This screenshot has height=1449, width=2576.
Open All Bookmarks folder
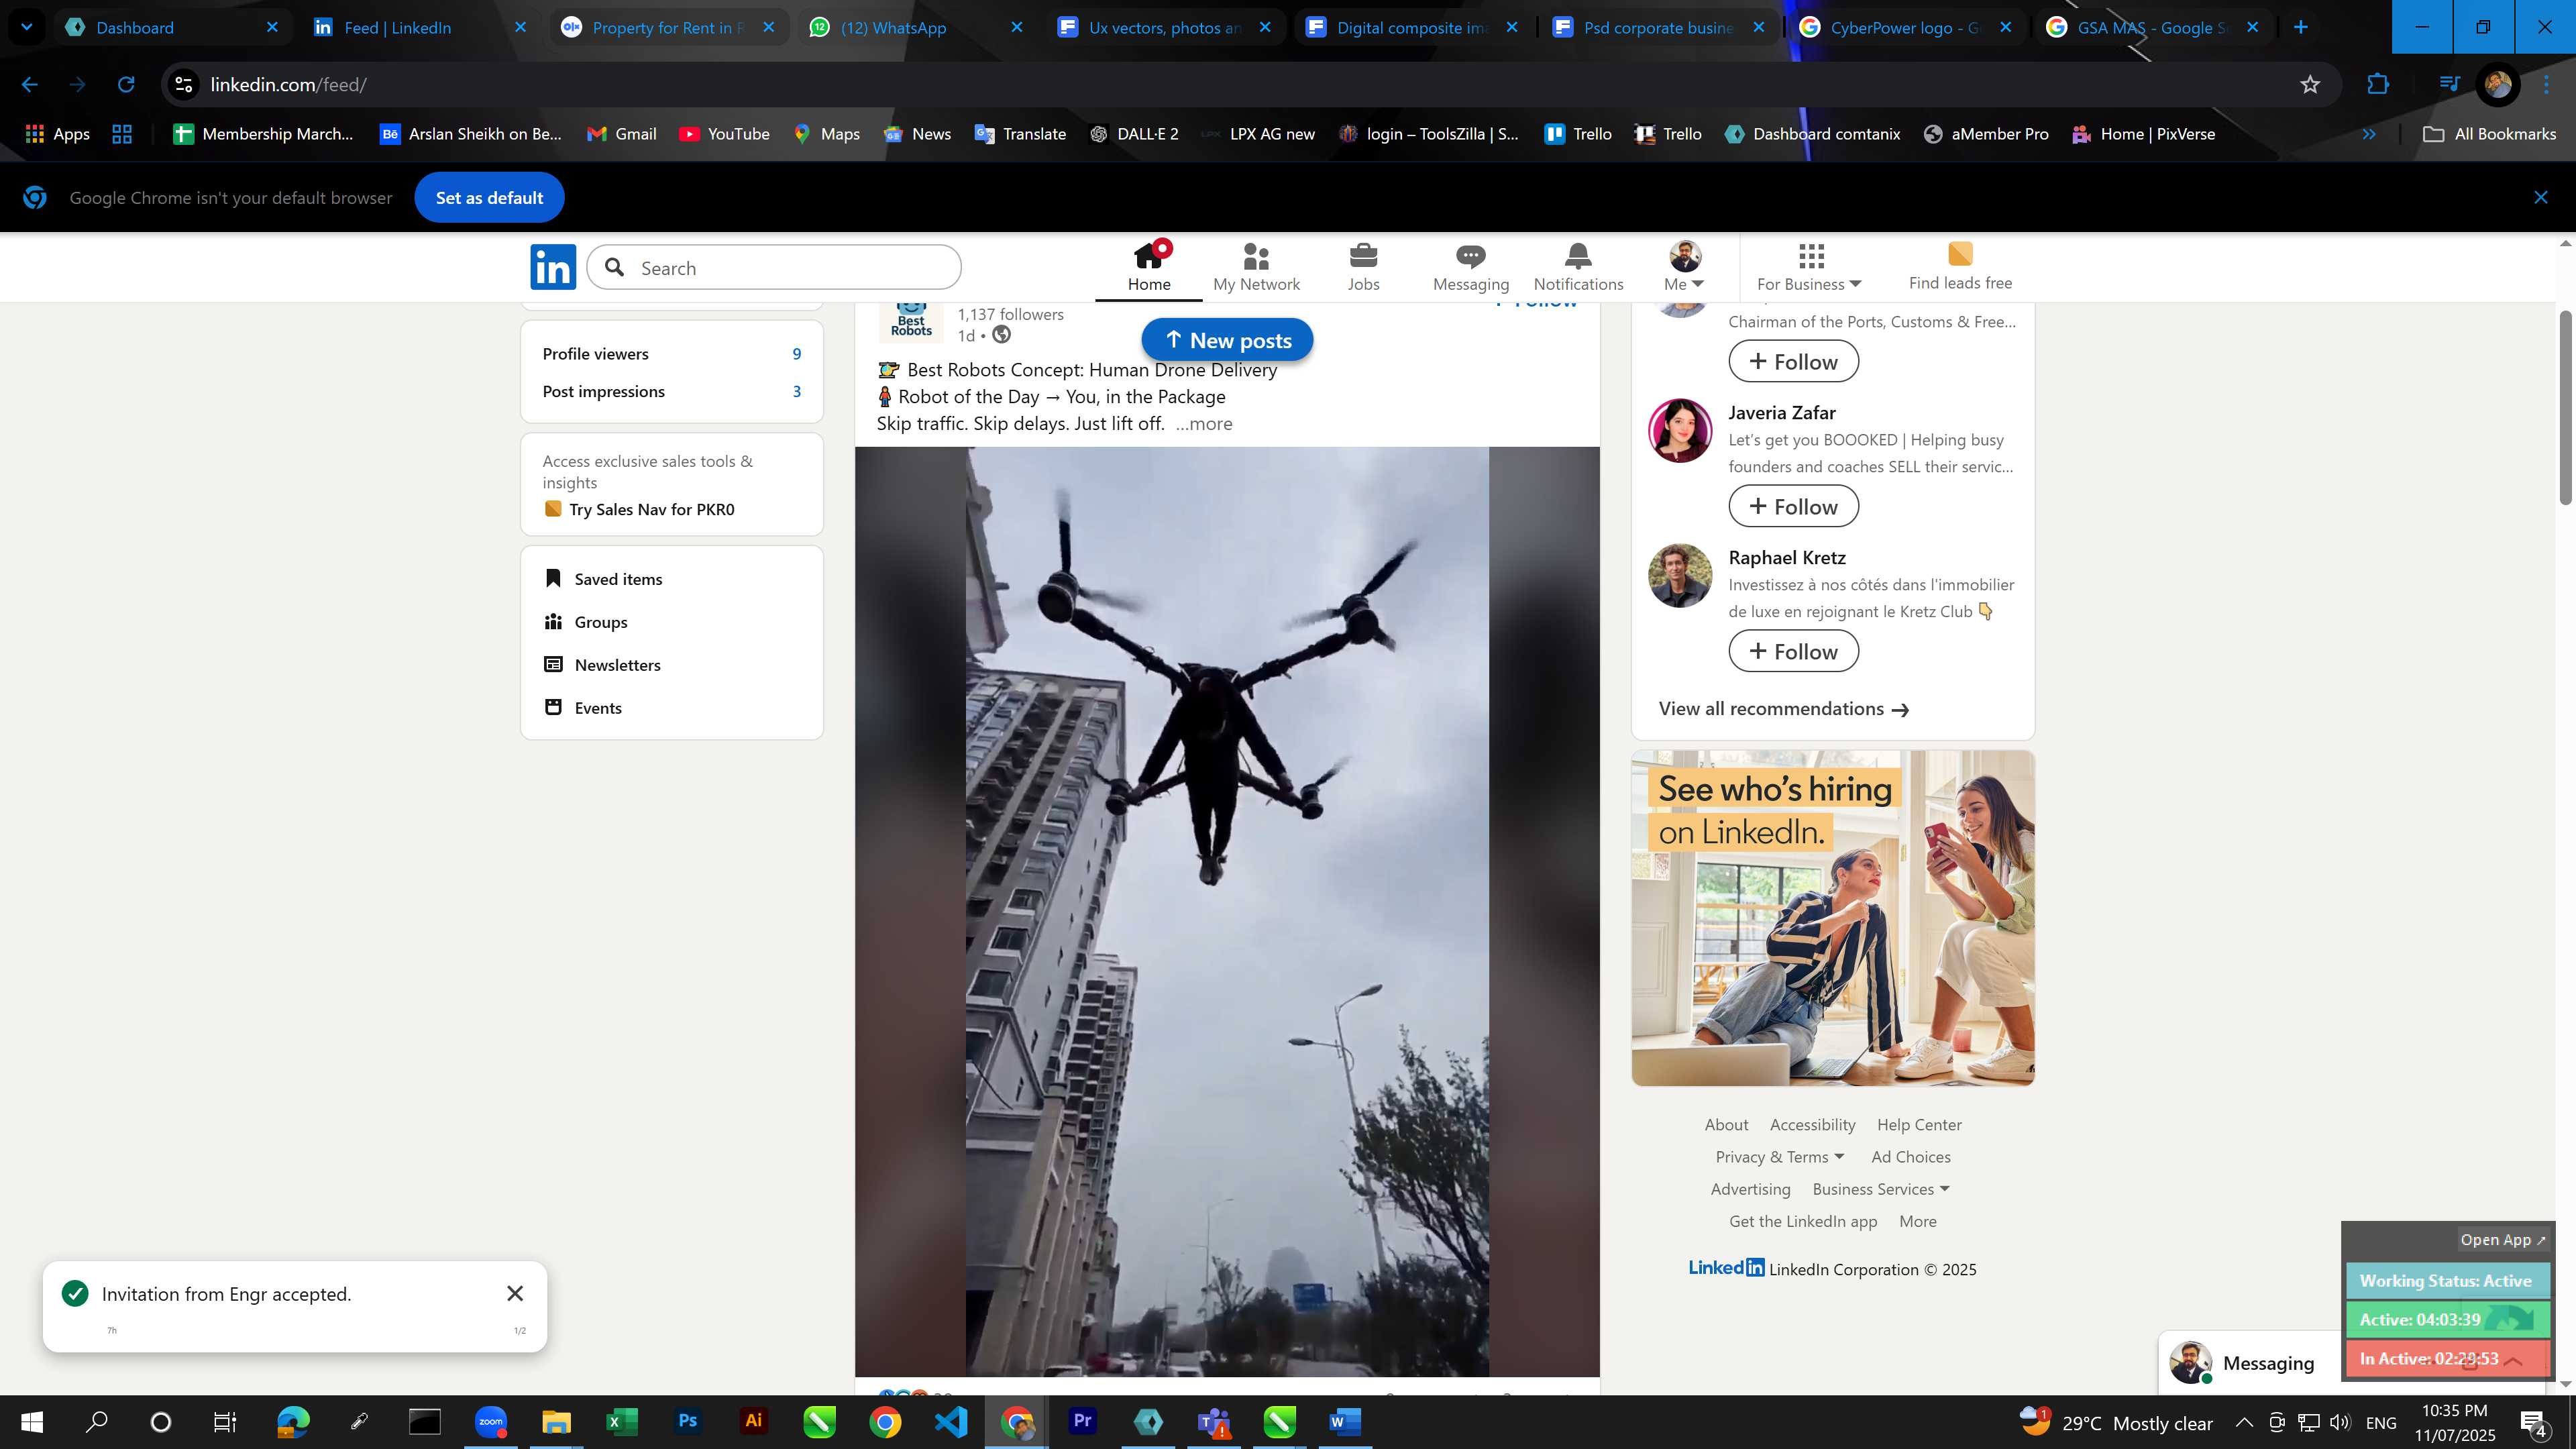pos(2489,134)
